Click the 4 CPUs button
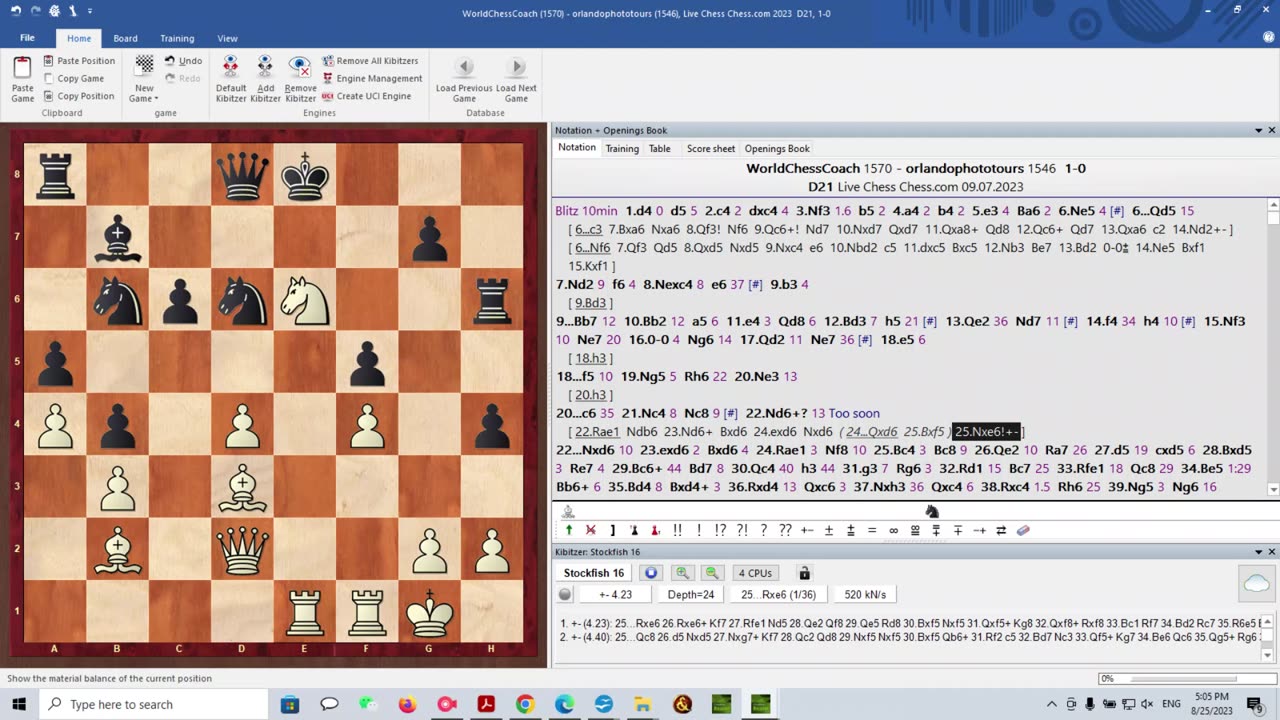This screenshot has width=1280, height=720. pyautogui.click(x=755, y=573)
